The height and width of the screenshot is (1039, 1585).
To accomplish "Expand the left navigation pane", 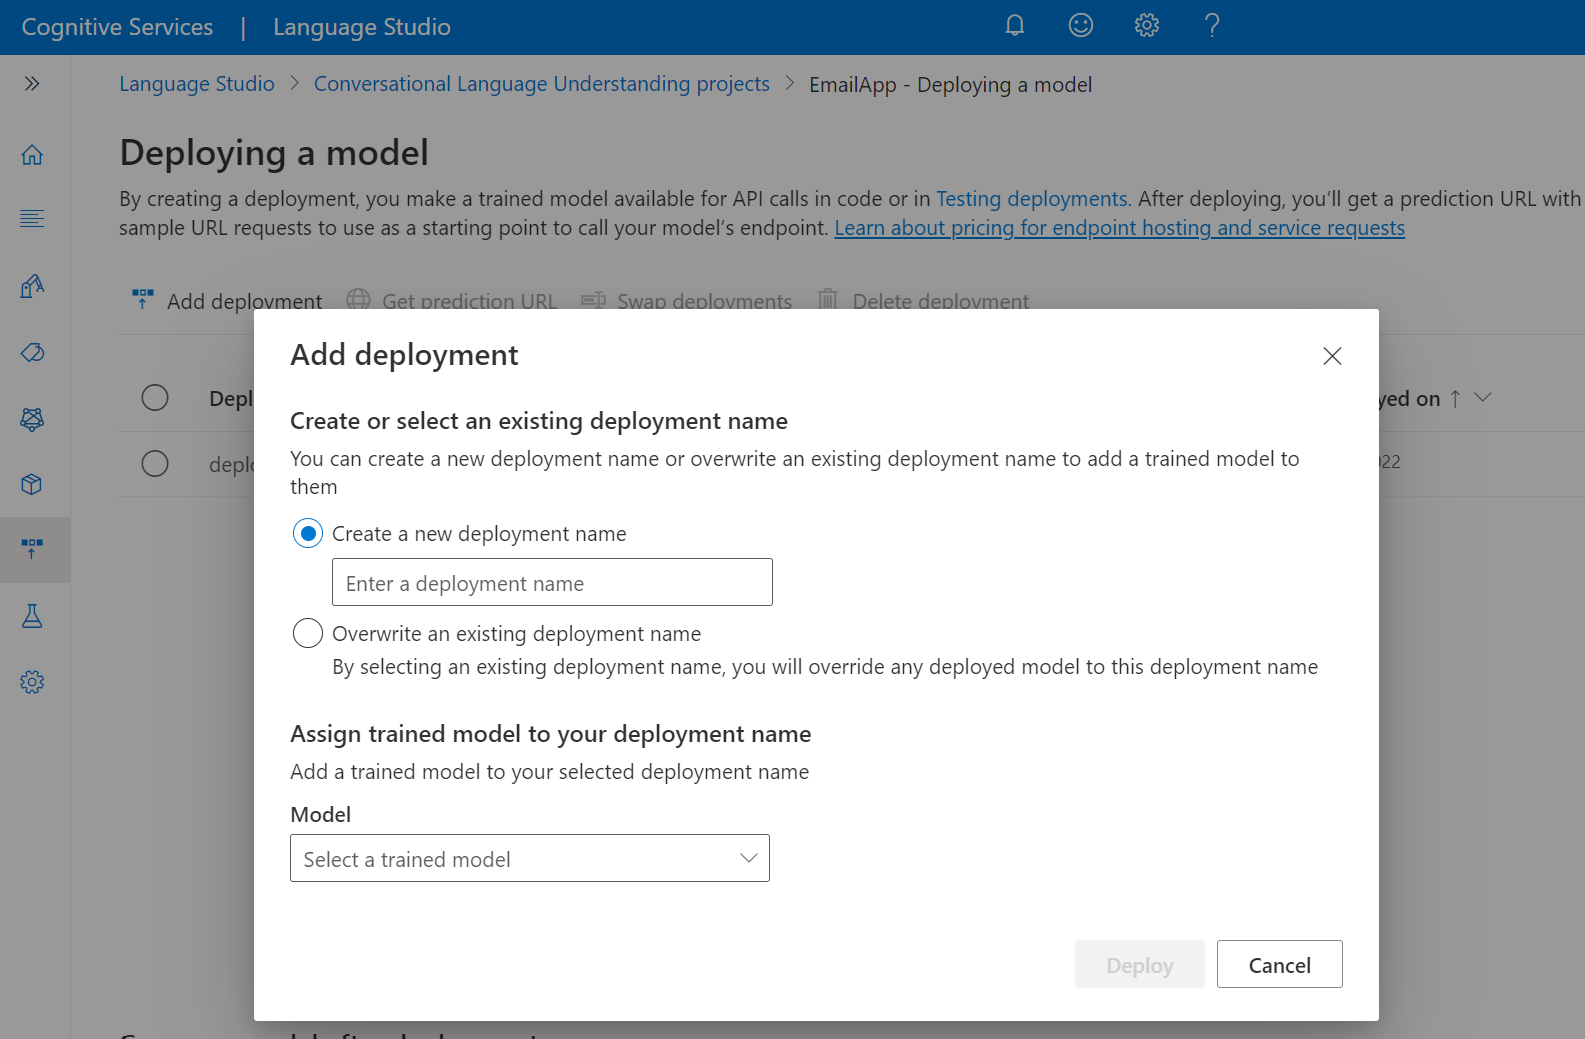I will 32,84.
